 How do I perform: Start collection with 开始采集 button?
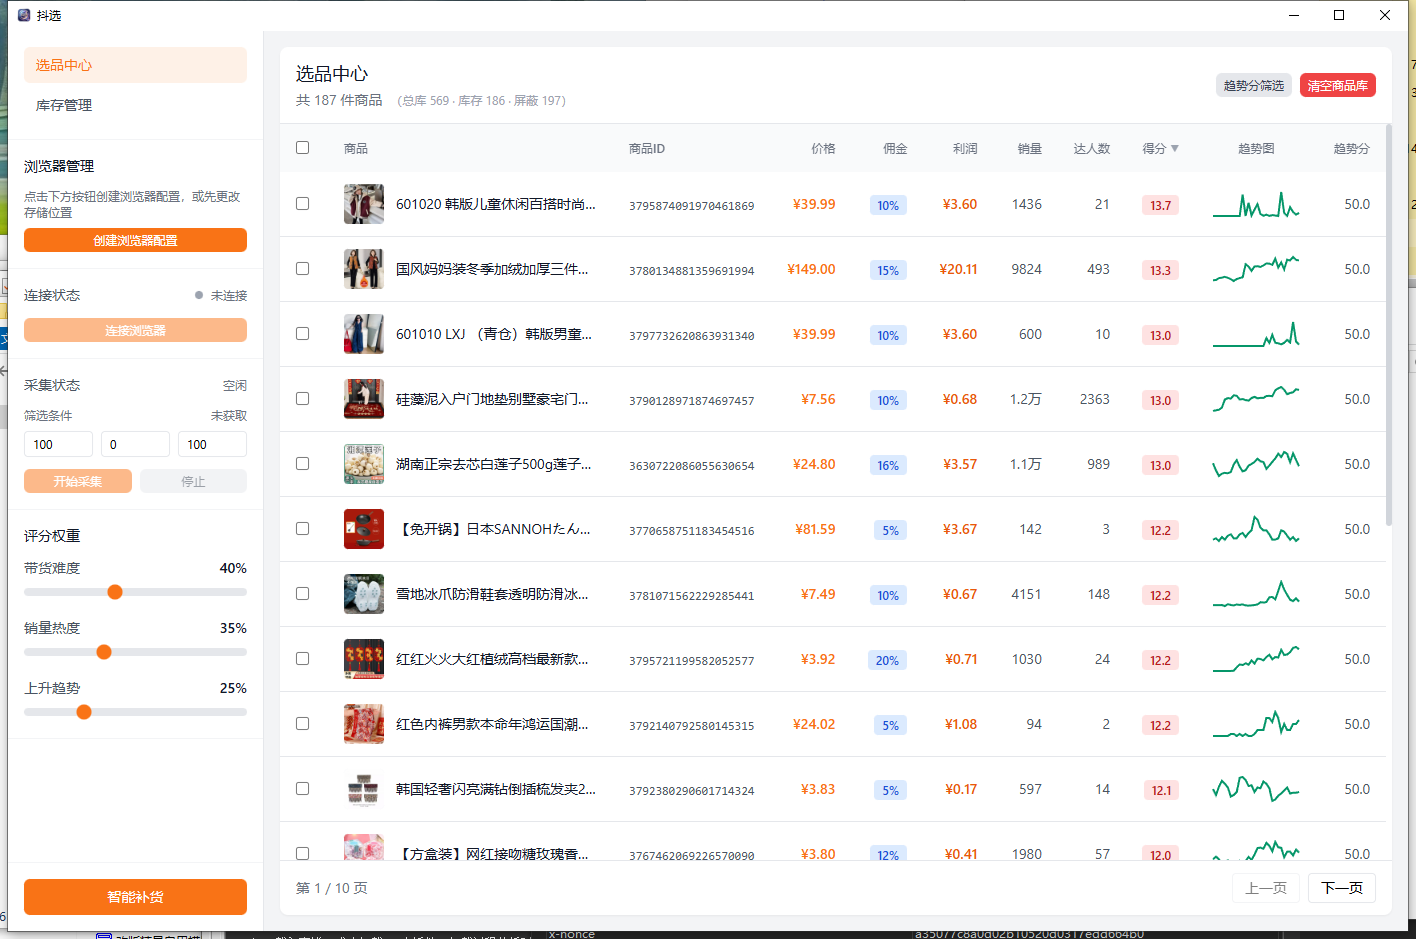tap(77, 481)
